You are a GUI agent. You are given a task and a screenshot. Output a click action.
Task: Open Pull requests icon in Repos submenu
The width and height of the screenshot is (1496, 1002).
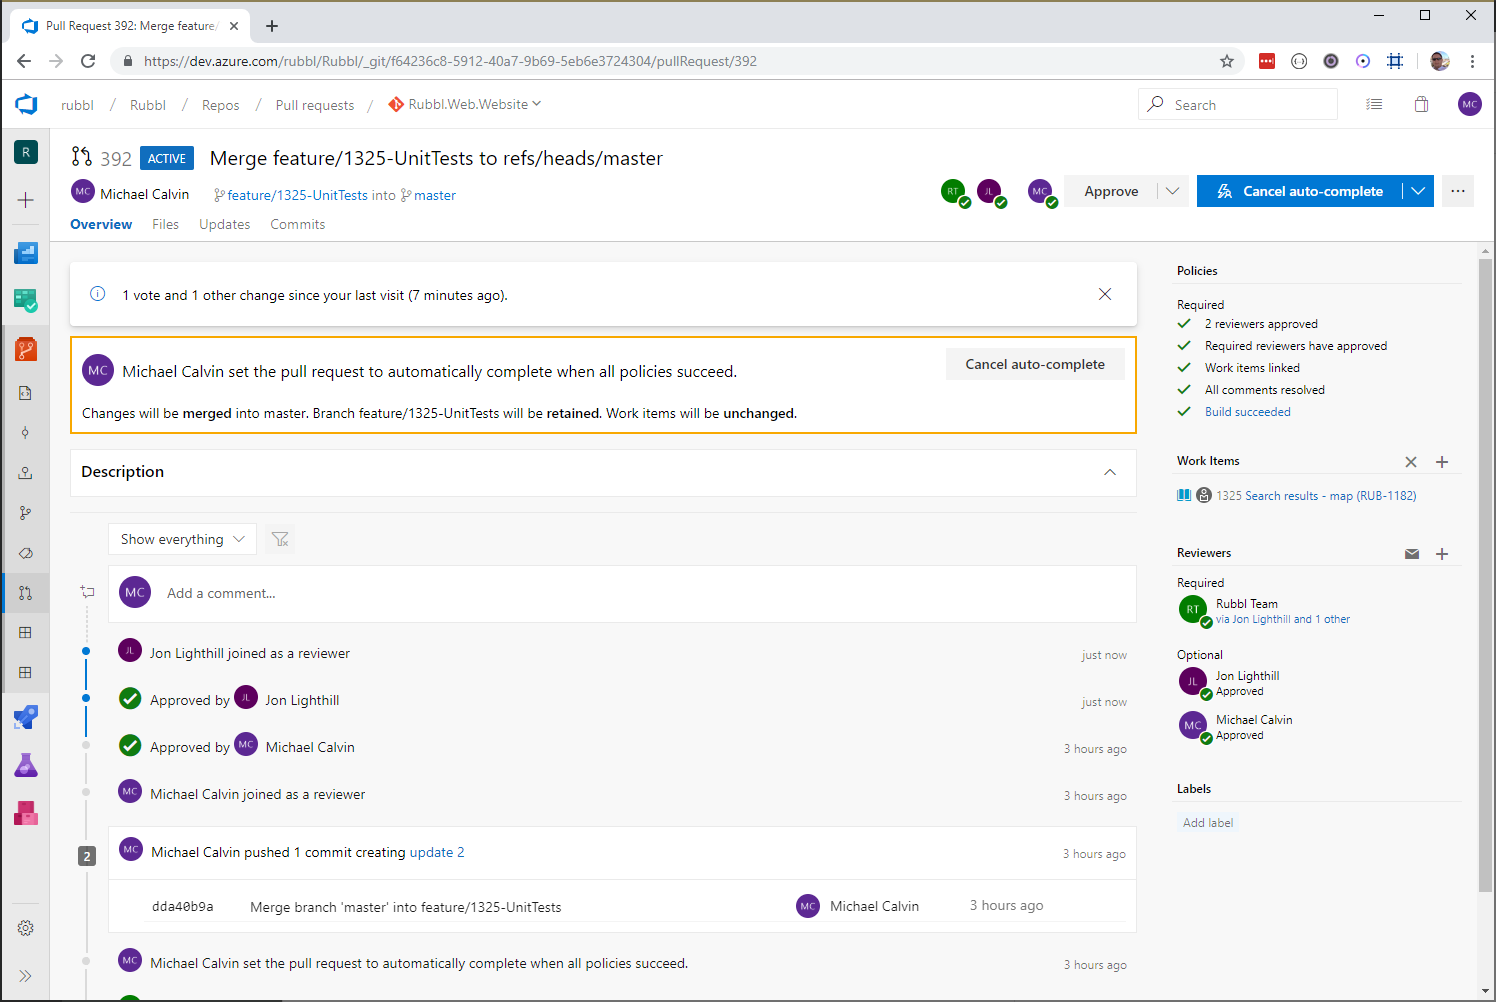[x=26, y=593]
